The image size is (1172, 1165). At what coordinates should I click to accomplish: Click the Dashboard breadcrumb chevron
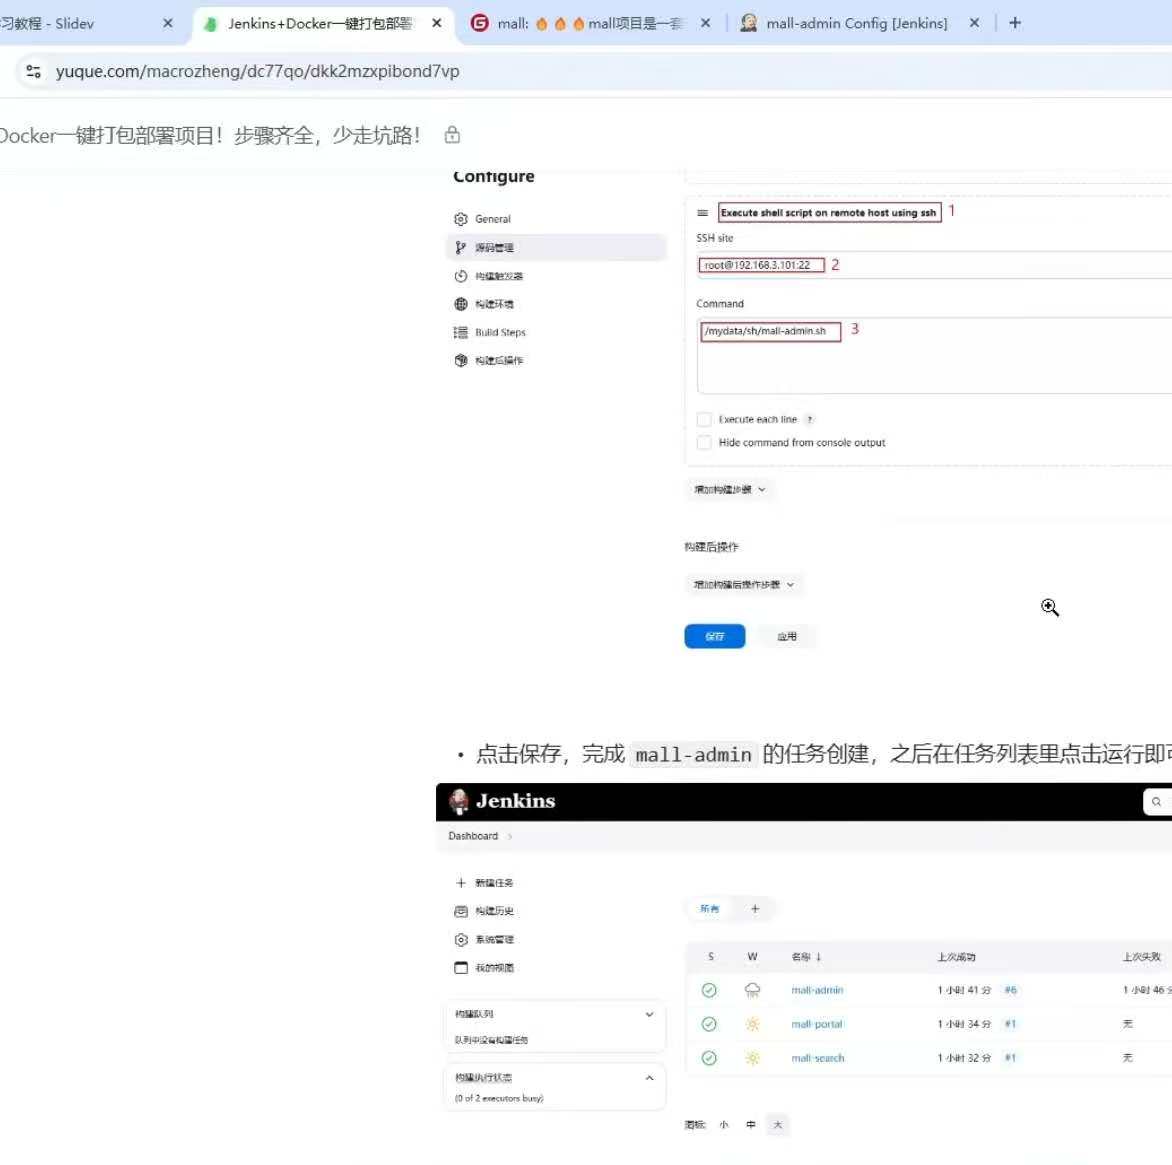[x=510, y=836]
